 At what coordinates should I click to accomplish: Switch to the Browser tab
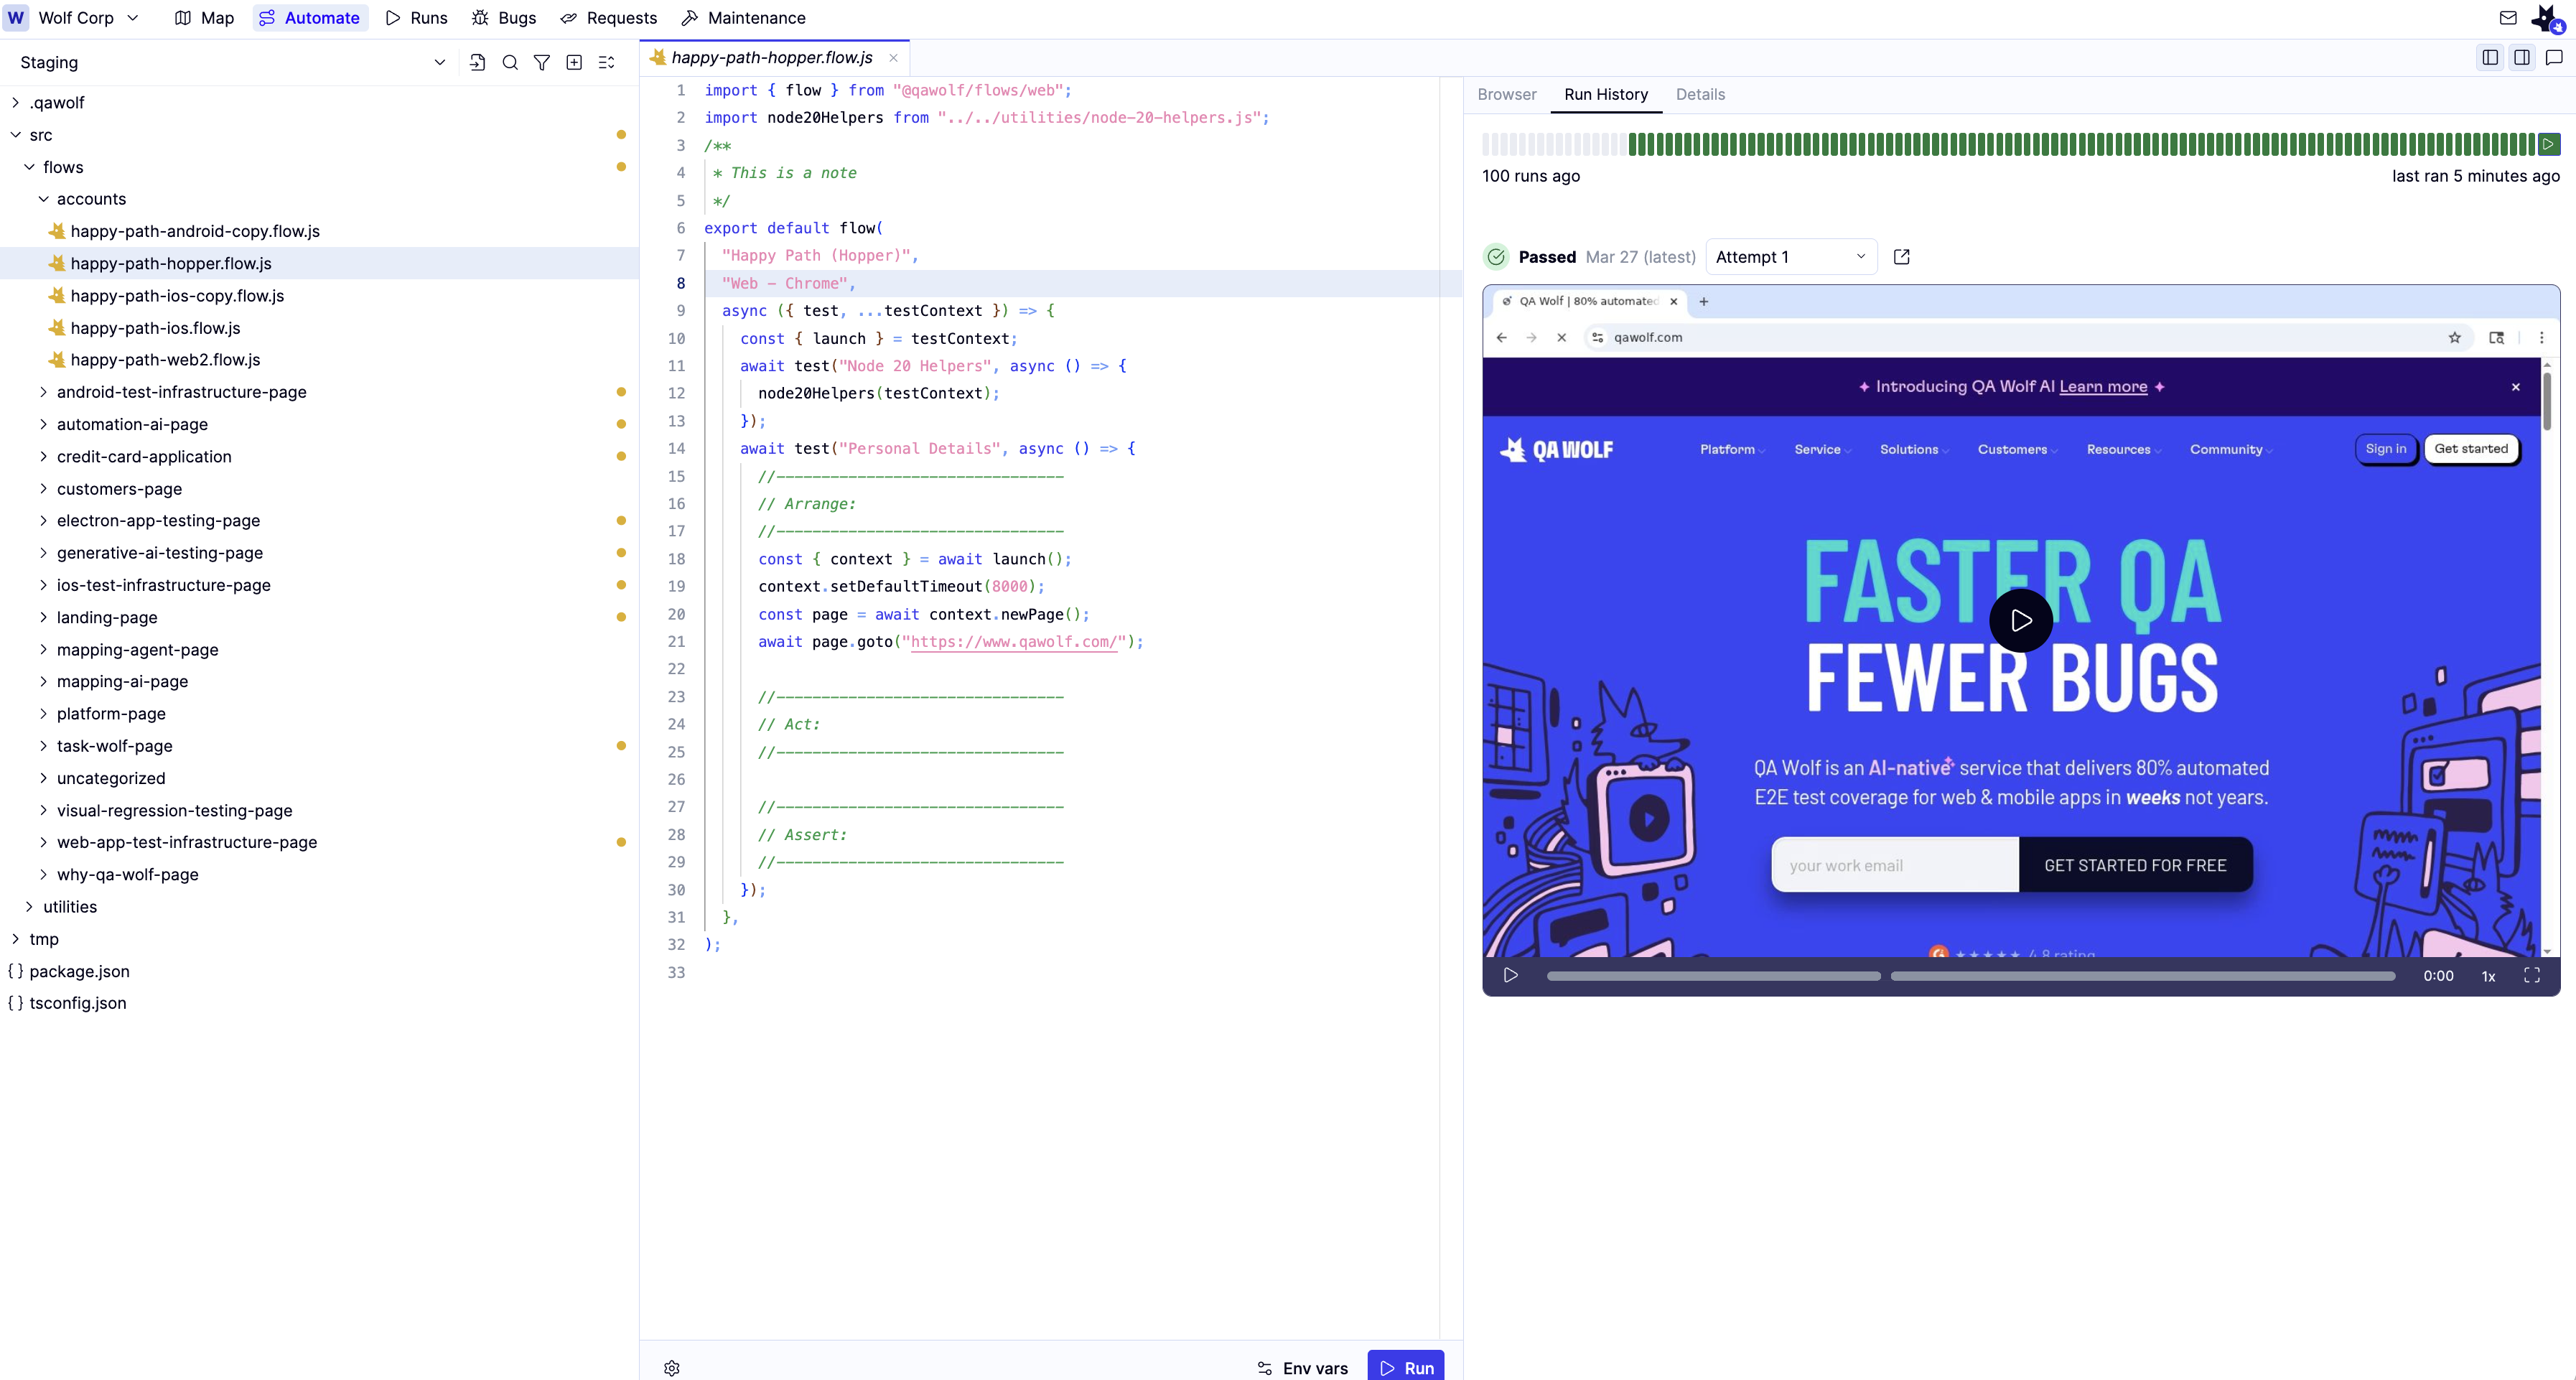click(1506, 95)
